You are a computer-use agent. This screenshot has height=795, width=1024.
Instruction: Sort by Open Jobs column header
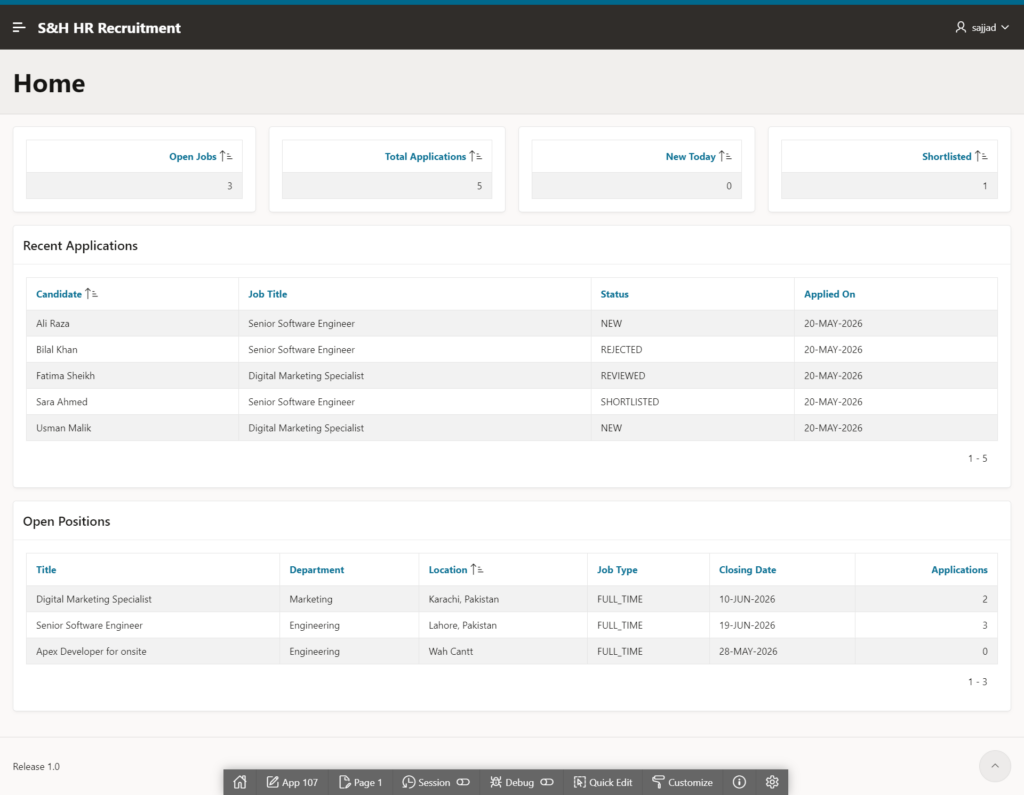click(x=193, y=157)
